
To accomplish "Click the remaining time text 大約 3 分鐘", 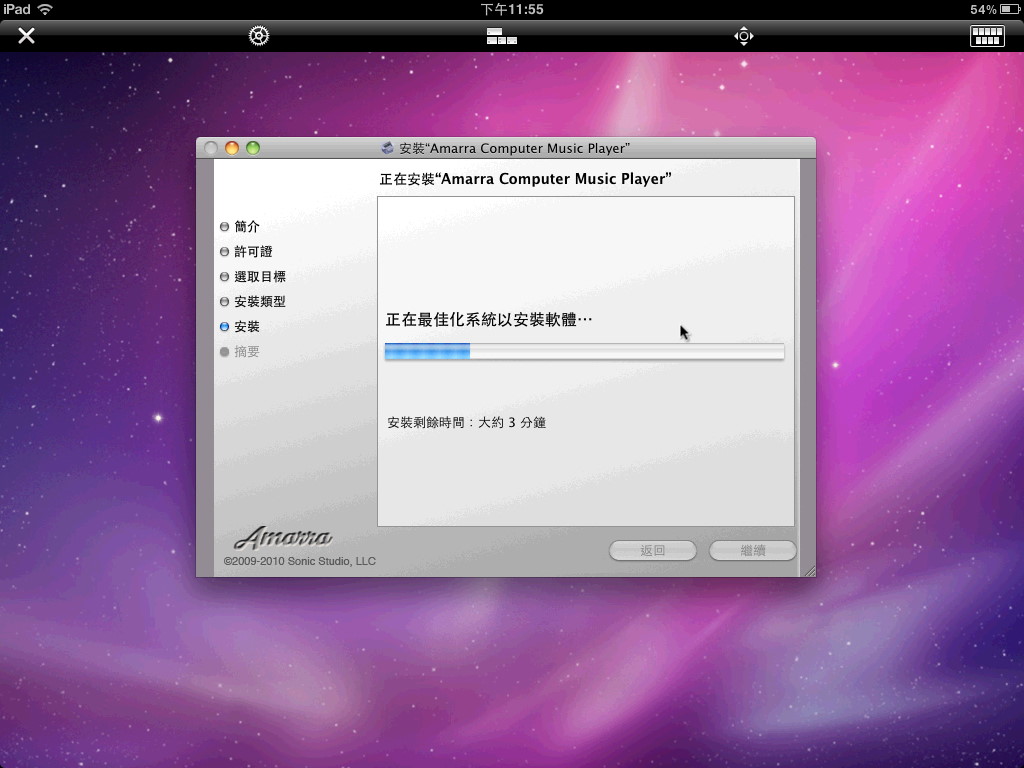I will (x=512, y=423).
